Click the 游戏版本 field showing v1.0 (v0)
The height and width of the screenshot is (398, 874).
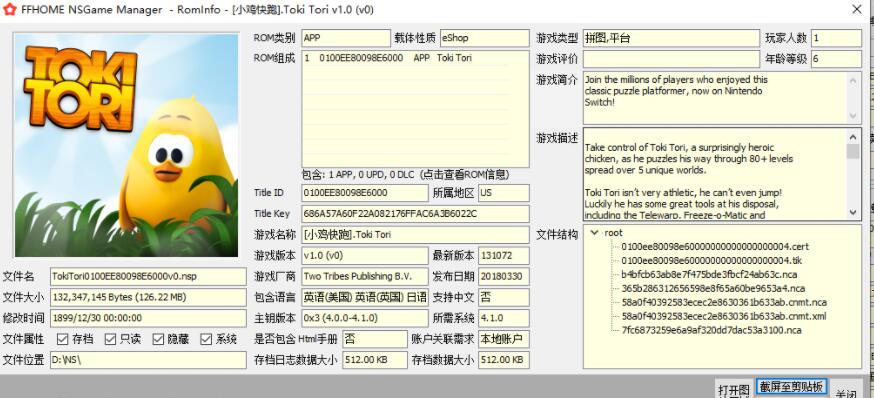(x=365, y=255)
